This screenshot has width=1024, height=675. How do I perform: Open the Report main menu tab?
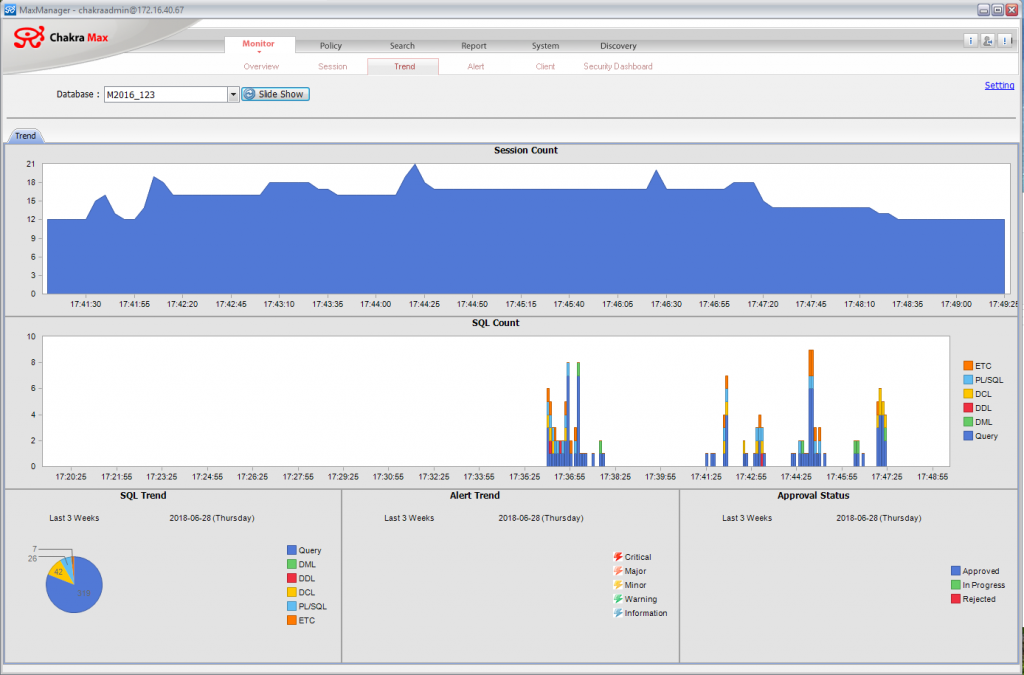click(x=473, y=46)
